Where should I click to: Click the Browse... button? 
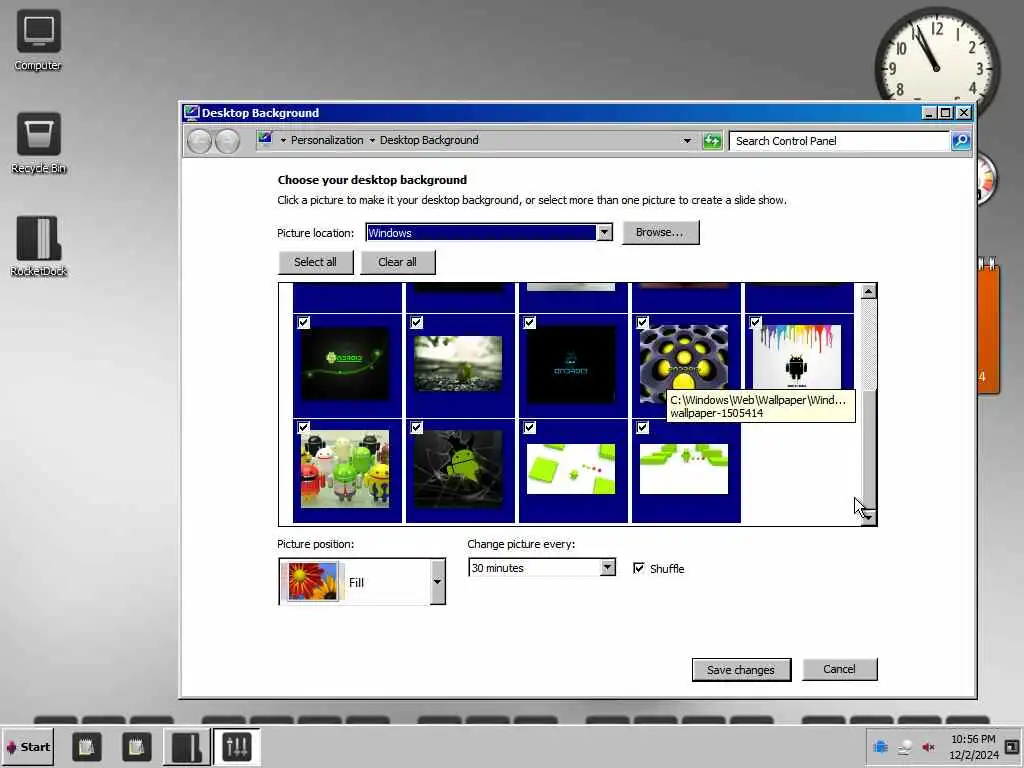660,232
